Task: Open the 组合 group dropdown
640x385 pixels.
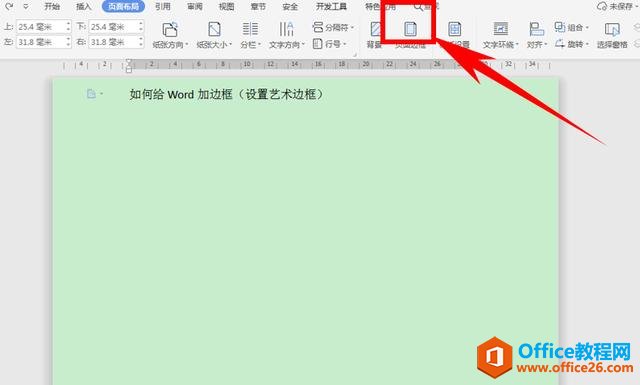Action: [572, 27]
